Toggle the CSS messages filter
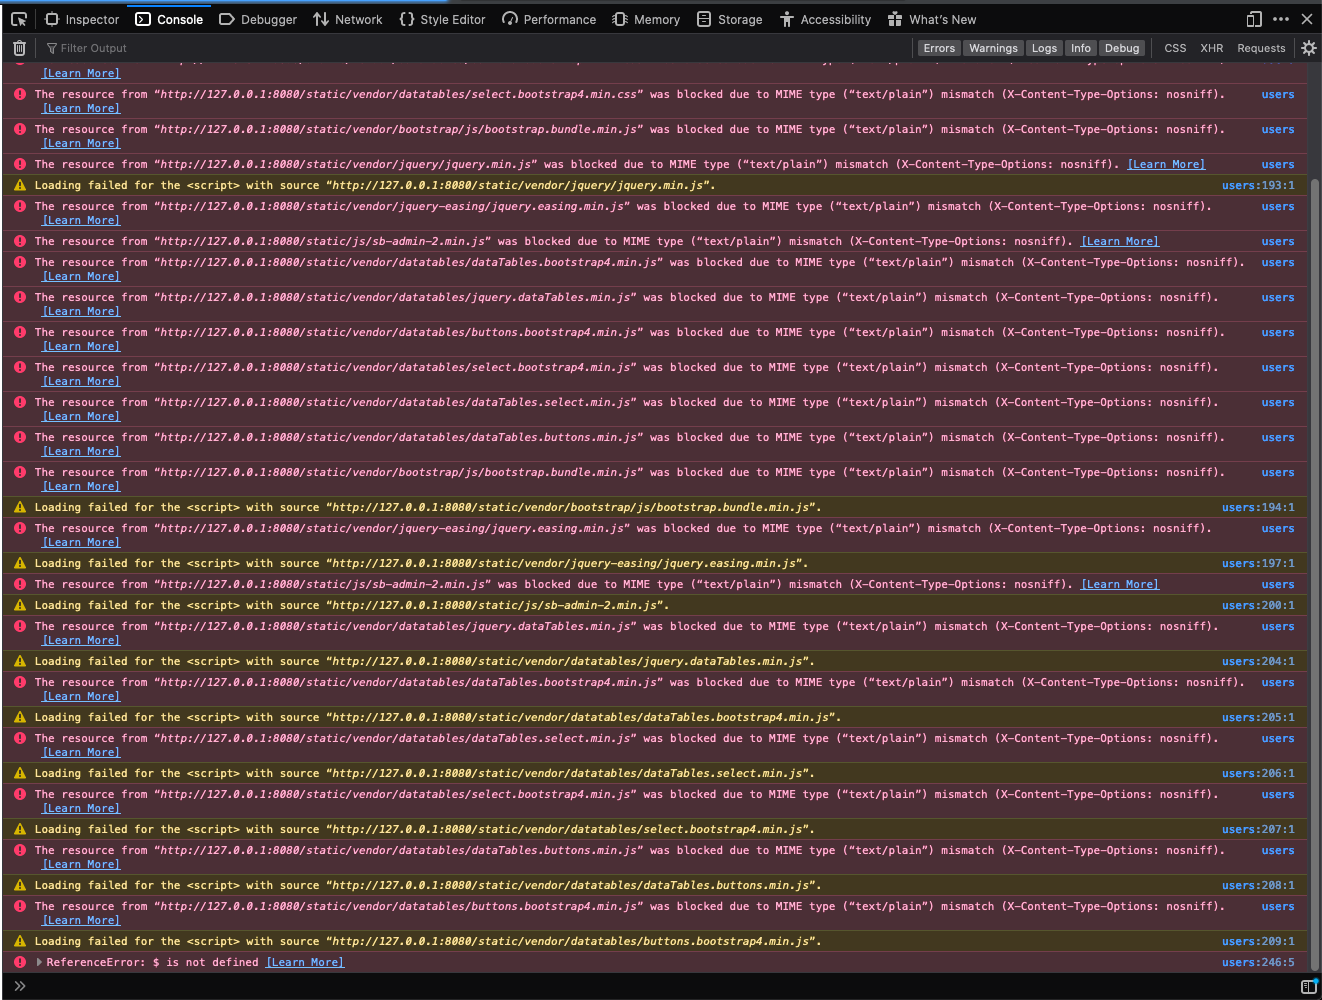The image size is (1322, 1000). 1174,47
